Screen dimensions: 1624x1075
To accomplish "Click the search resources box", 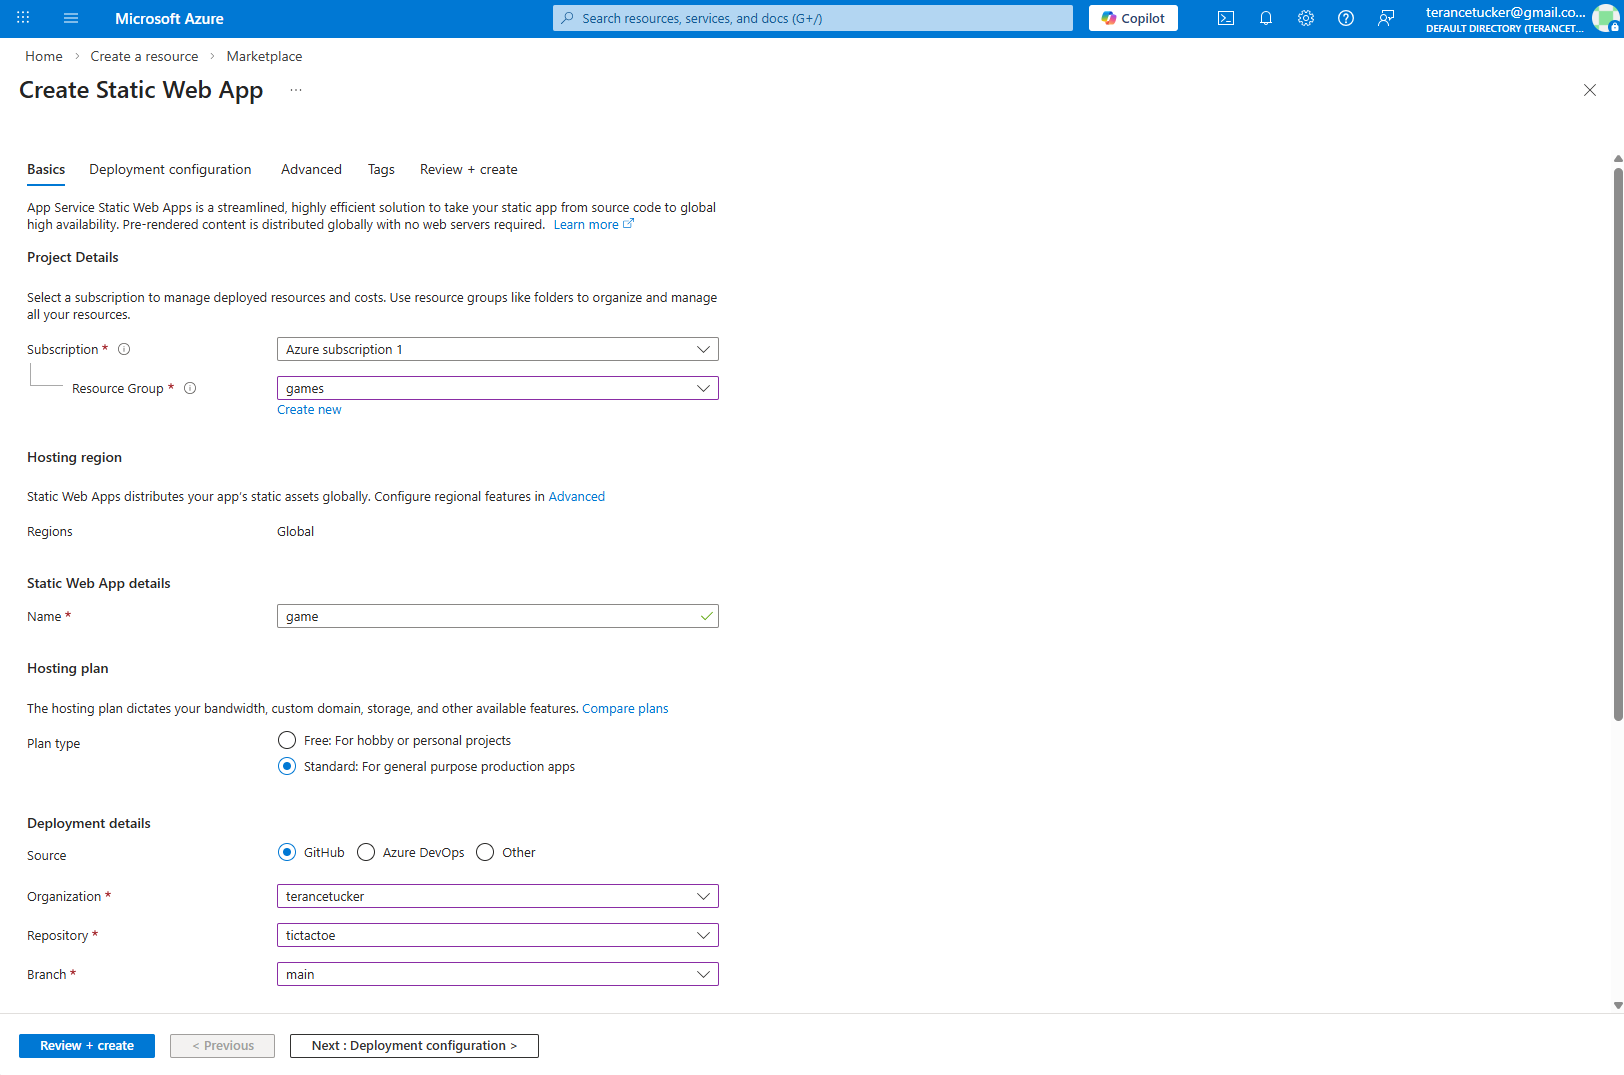I will [813, 18].
